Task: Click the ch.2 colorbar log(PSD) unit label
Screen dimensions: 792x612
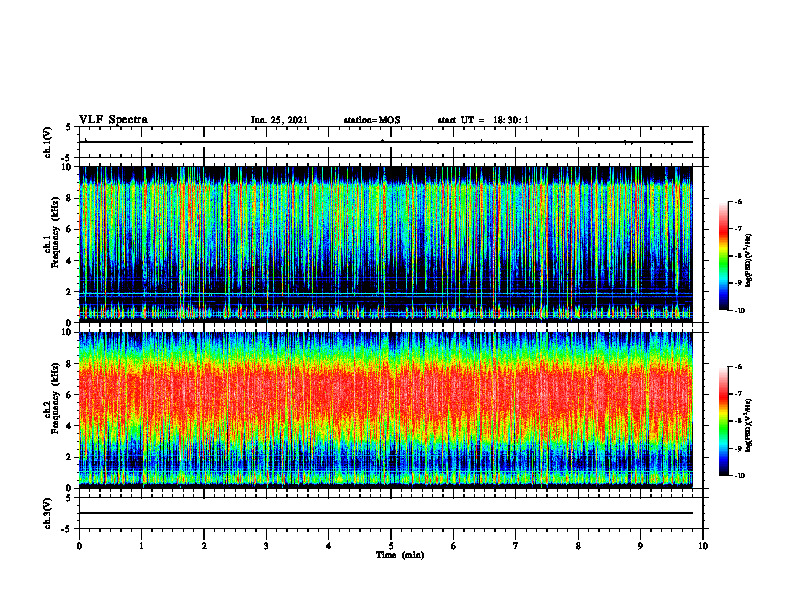Action: pyautogui.click(x=749, y=426)
